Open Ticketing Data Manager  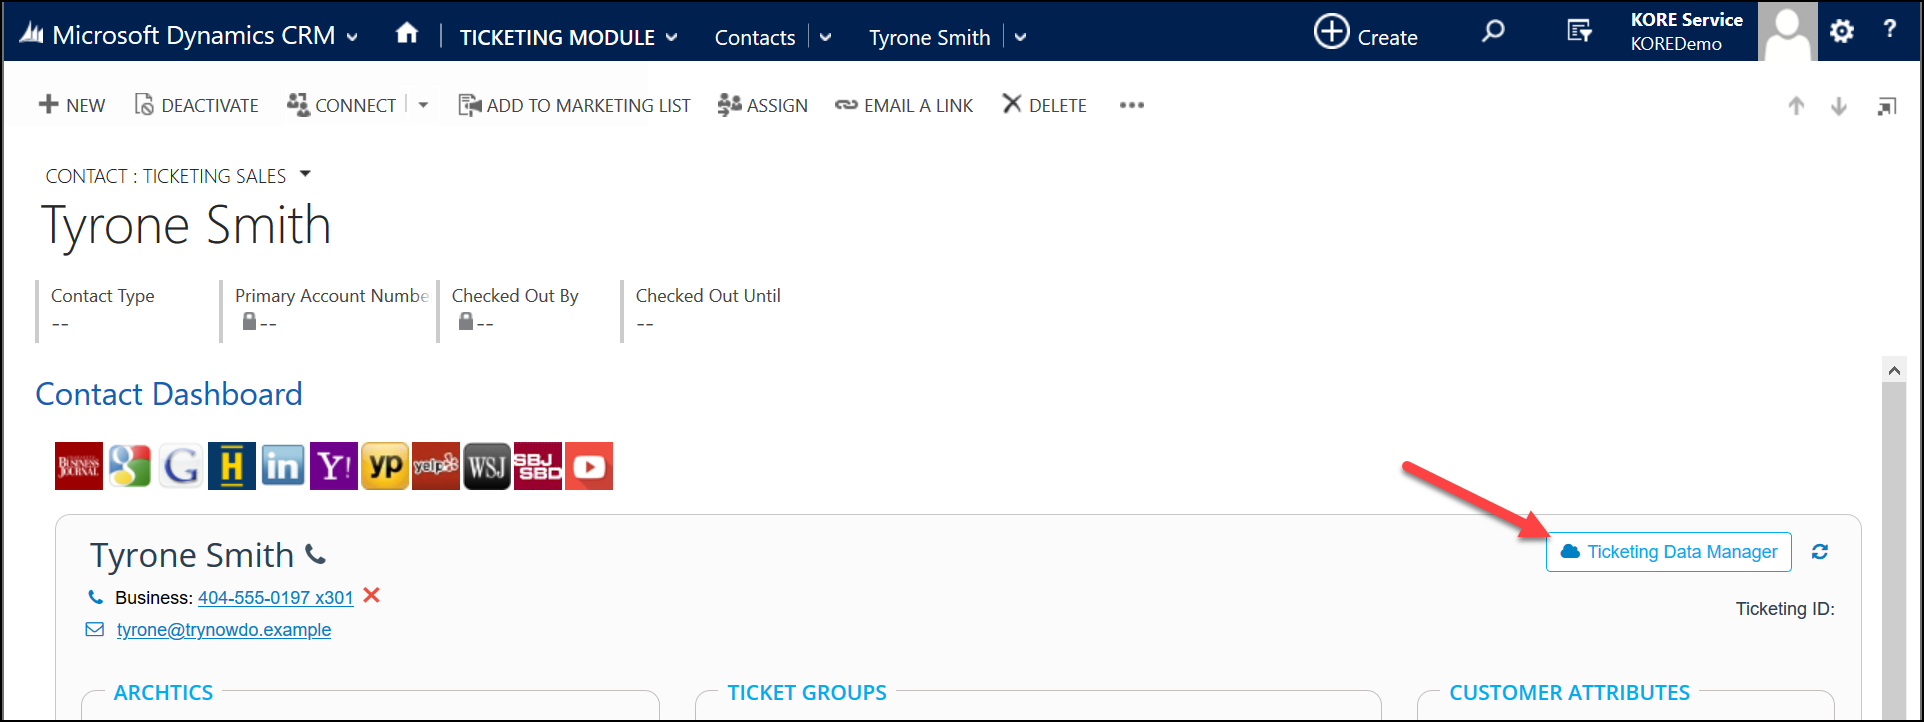point(1668,552)
